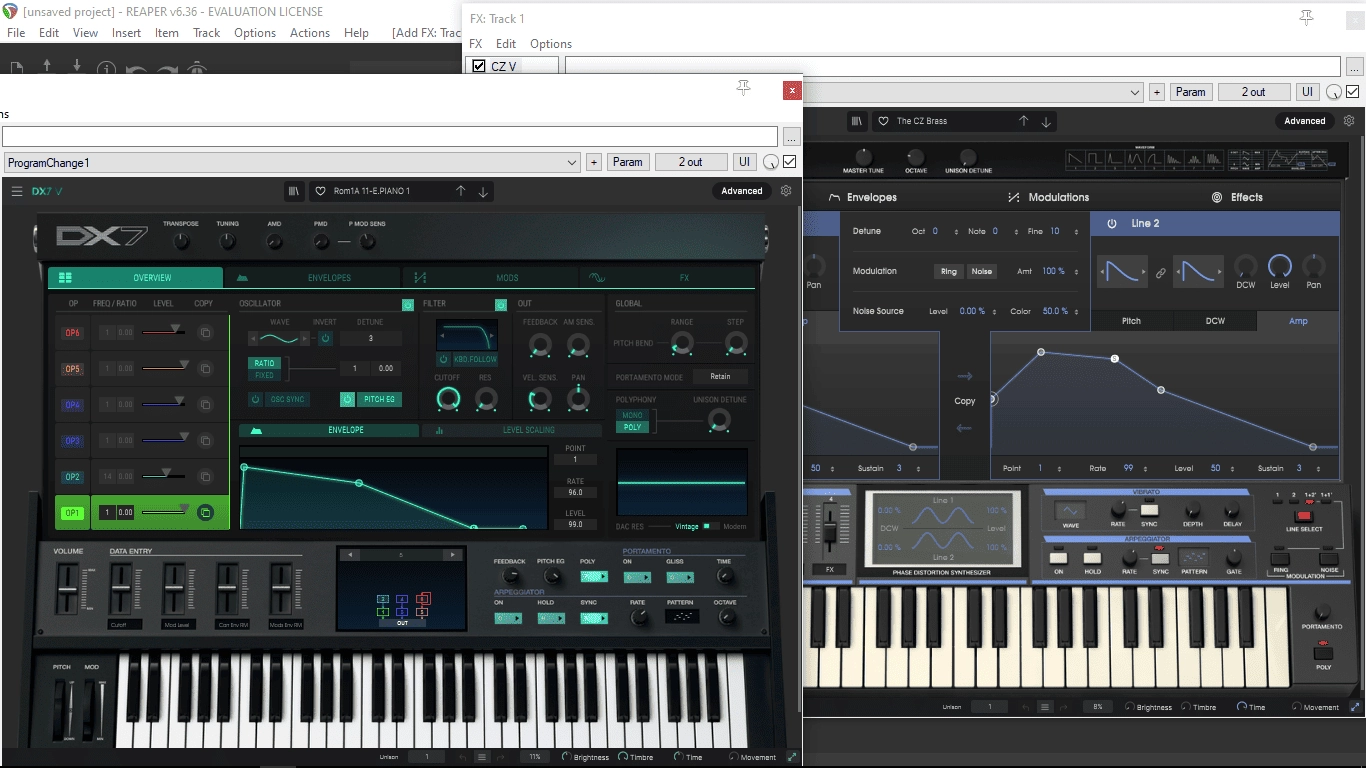Viewport: 1366px width, 768px height.
Task: Toggle the oscillator INVERT power switch
Action: tap(326, 339)
